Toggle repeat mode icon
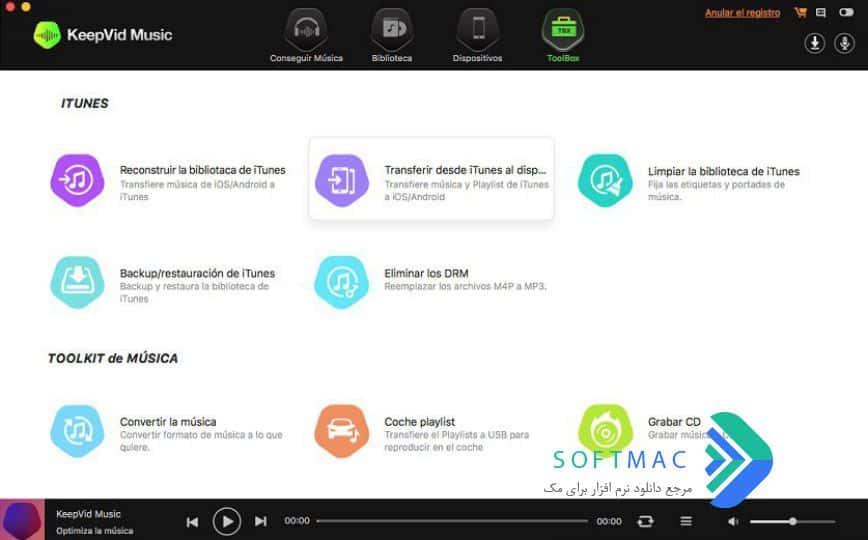 pos(645,521)
